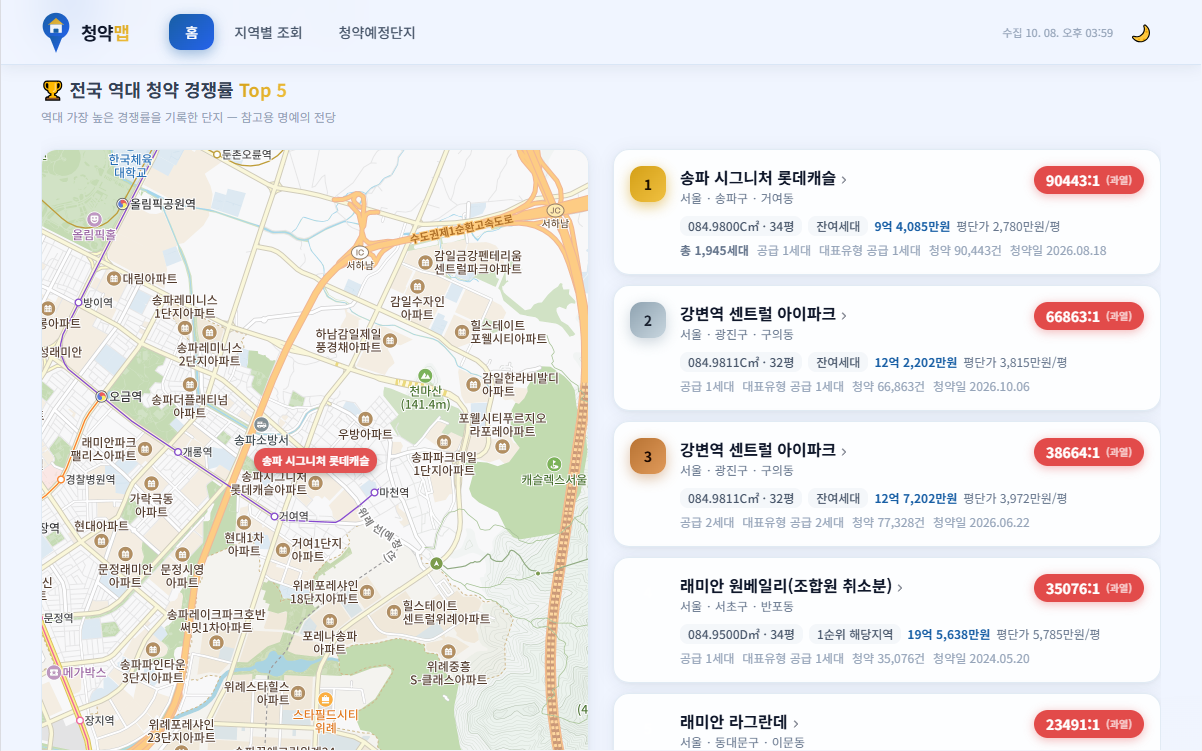Click the 90443:1 competition rate badge

(1089, 180)
